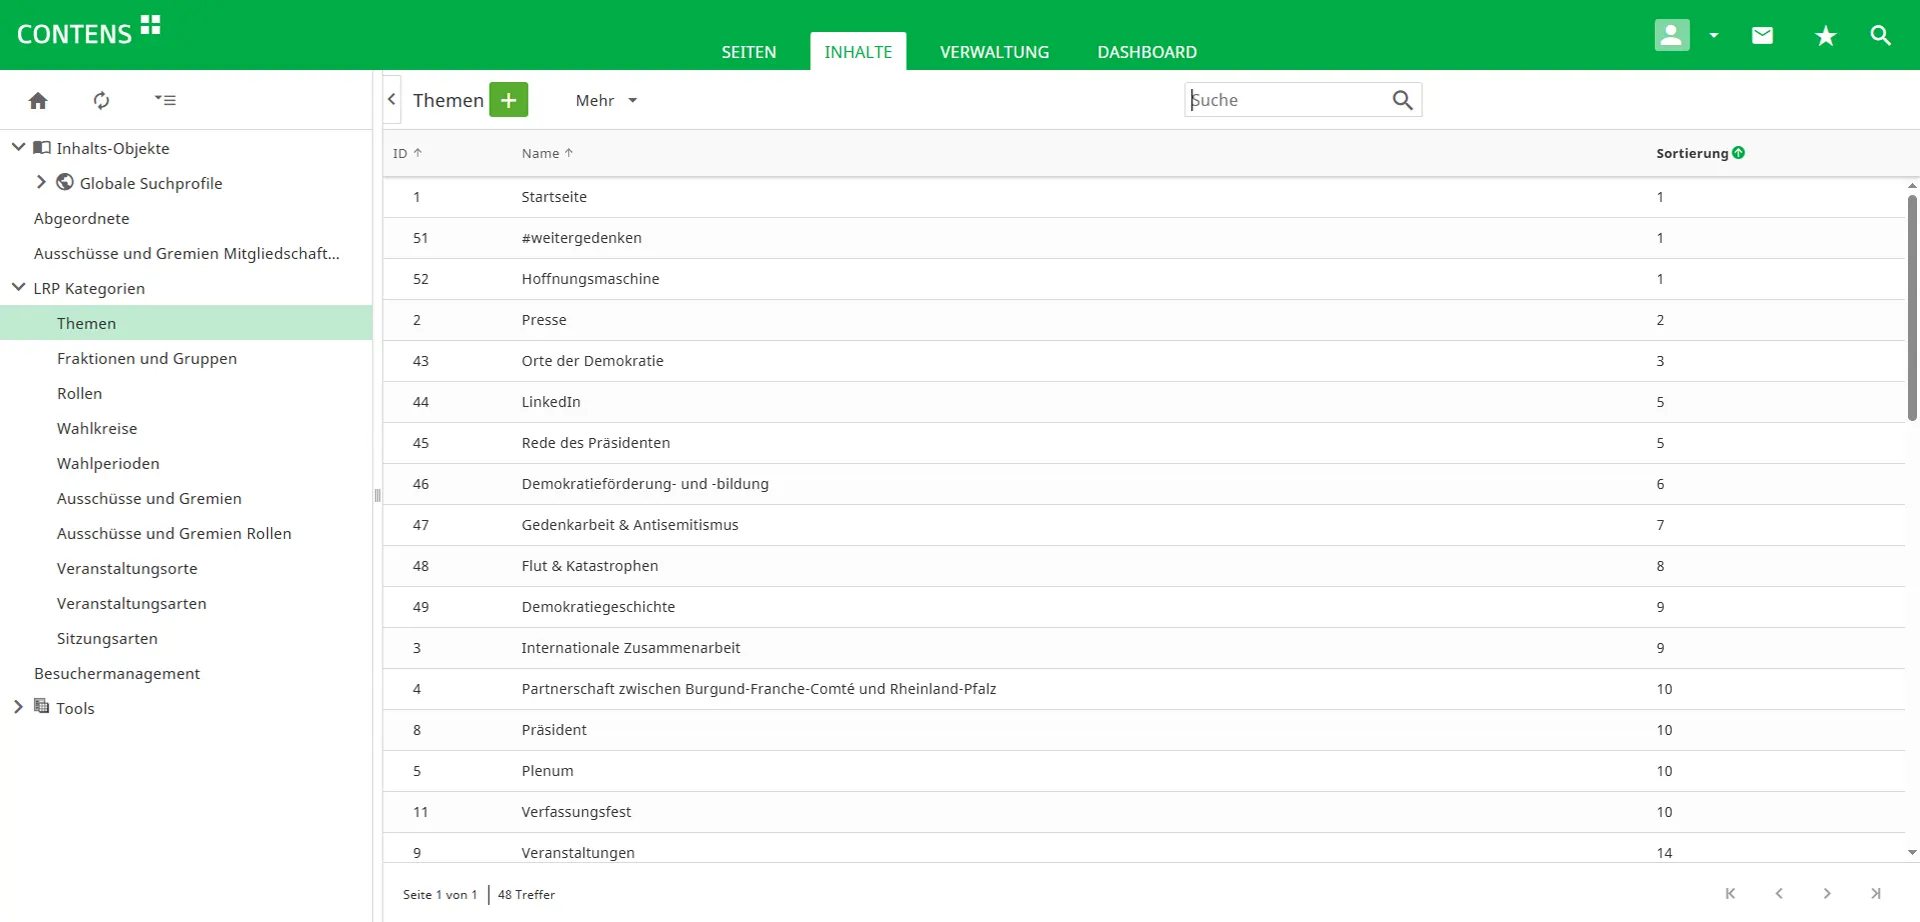Go to the next page arrow

pyautogui.click(x=1826, y=893)
